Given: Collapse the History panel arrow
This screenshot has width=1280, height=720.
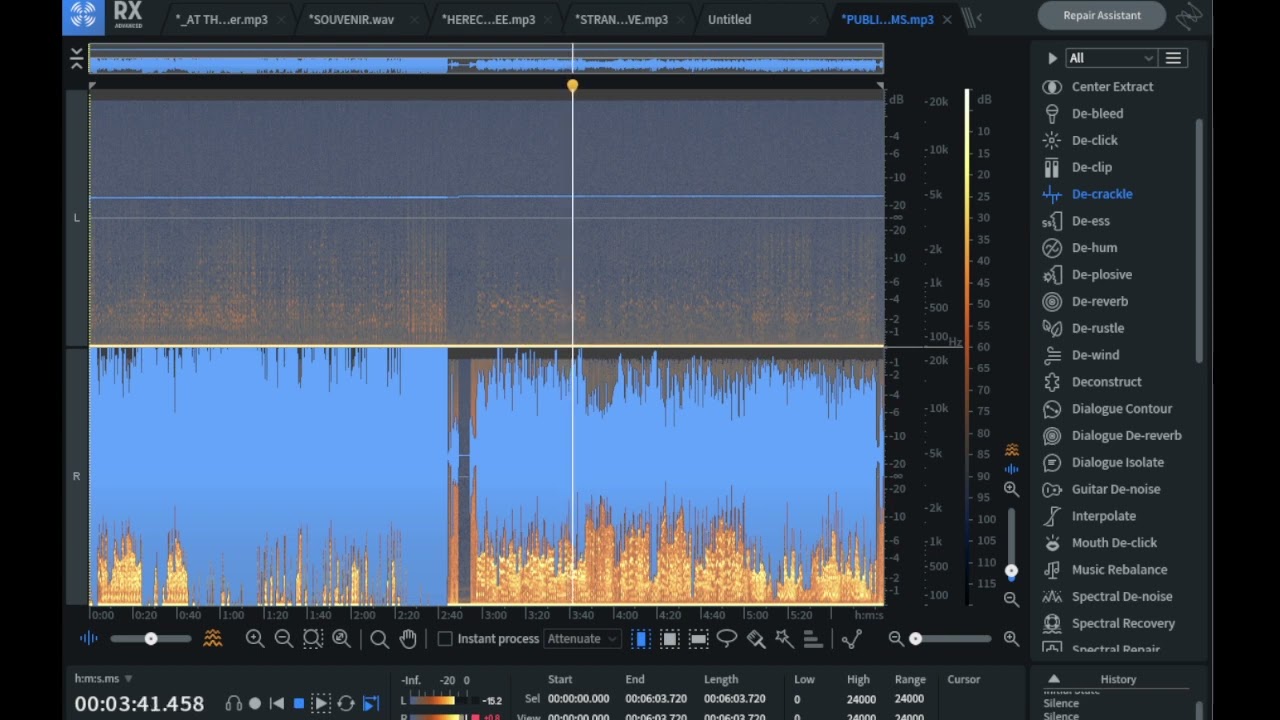Looking at the screenshot, I should [1054, 679].
